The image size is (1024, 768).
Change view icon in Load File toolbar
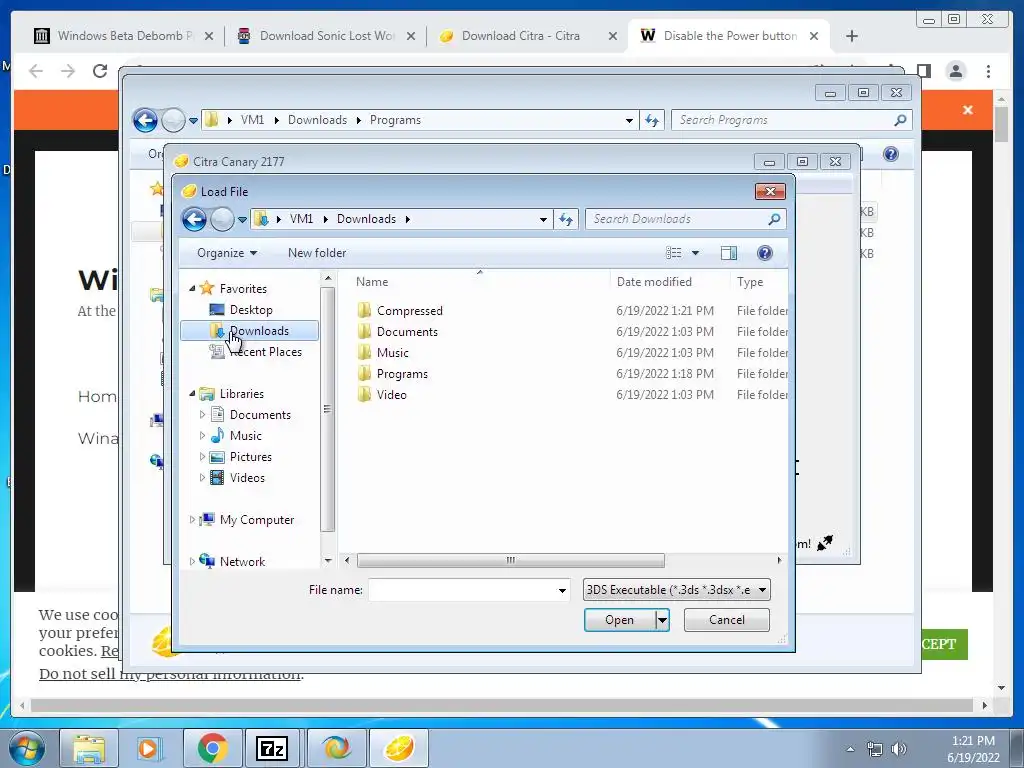[673, 253]
